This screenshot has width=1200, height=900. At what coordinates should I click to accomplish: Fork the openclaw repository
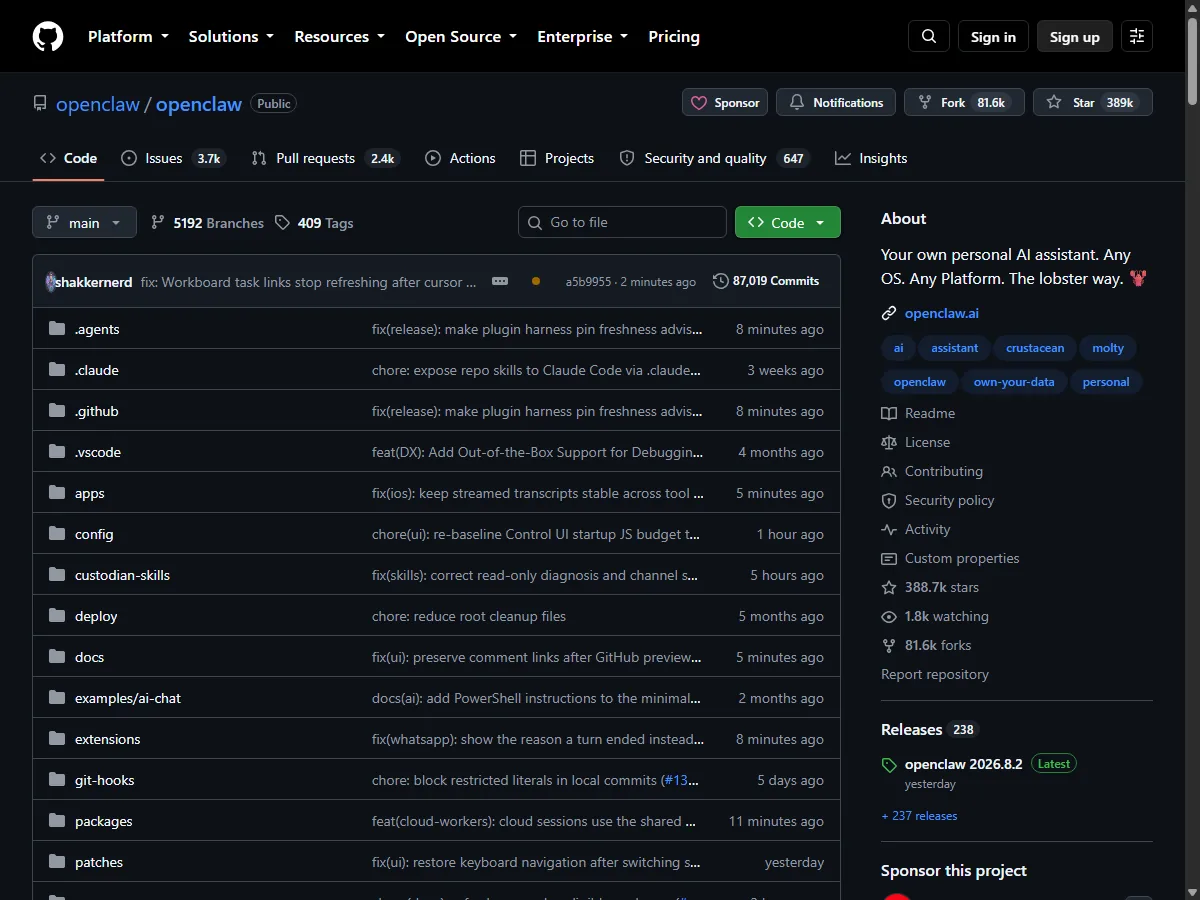[x=964, y=102]
